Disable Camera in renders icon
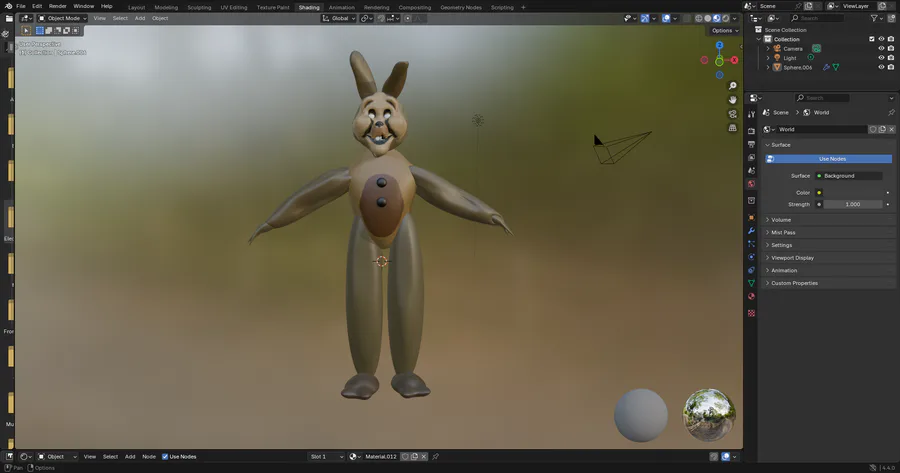This screenshot has height=473, width=900. point(891,48)
